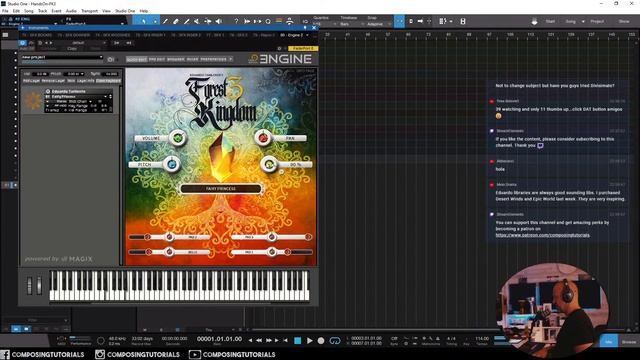Screen dimensions: 640x360
Task: Click the YouTube icon in banner
Action: point(194,354)
